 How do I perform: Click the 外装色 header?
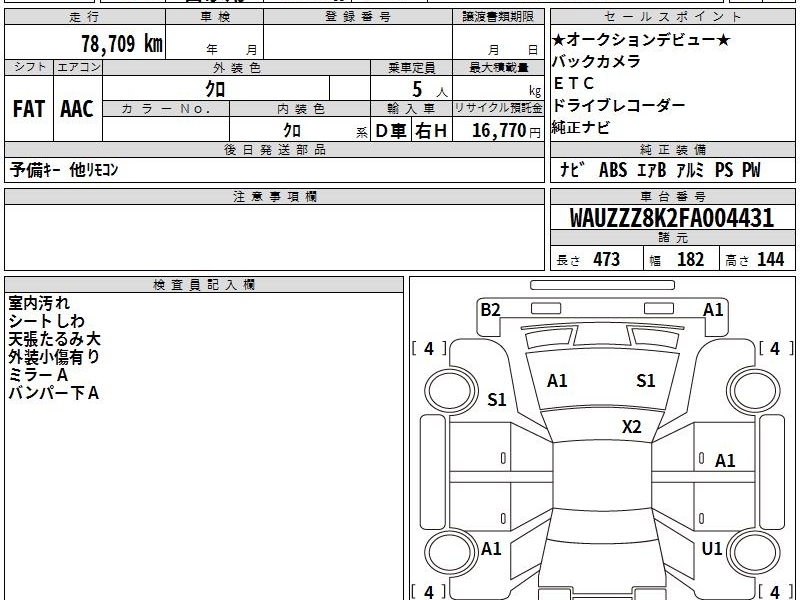236,67
